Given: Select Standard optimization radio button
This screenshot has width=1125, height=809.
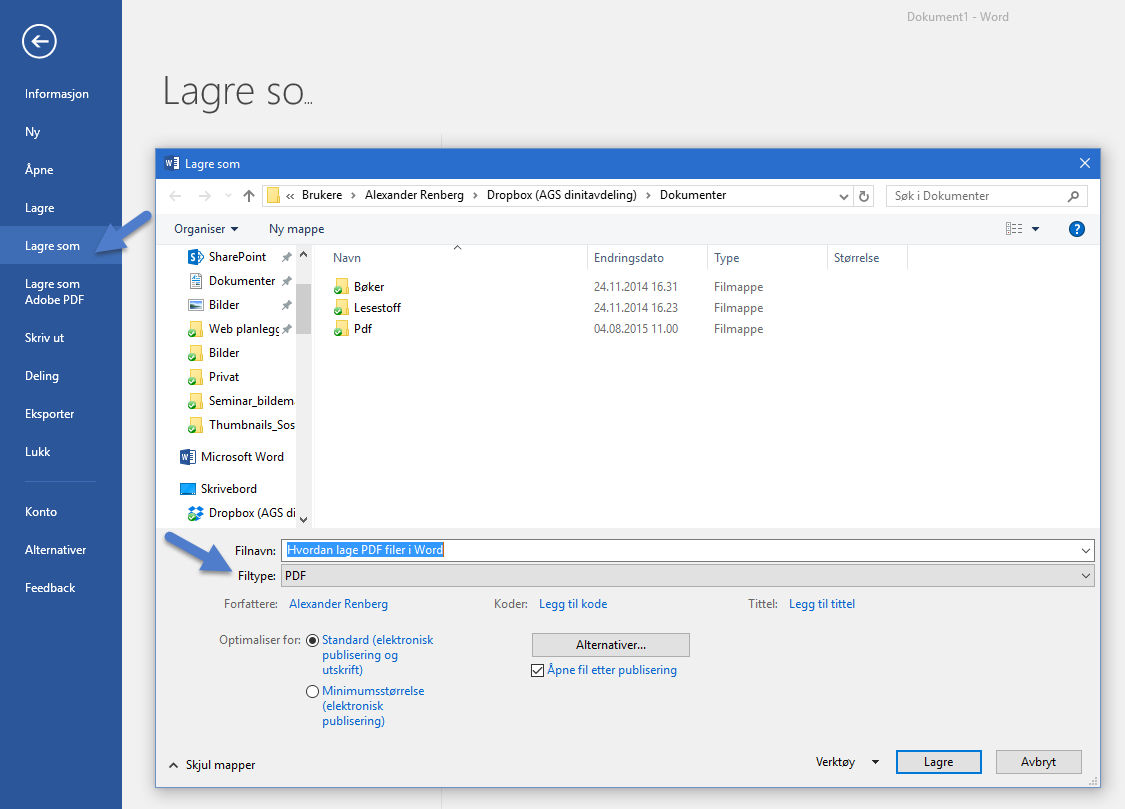Looking at the screenshot, I should 312,640.
